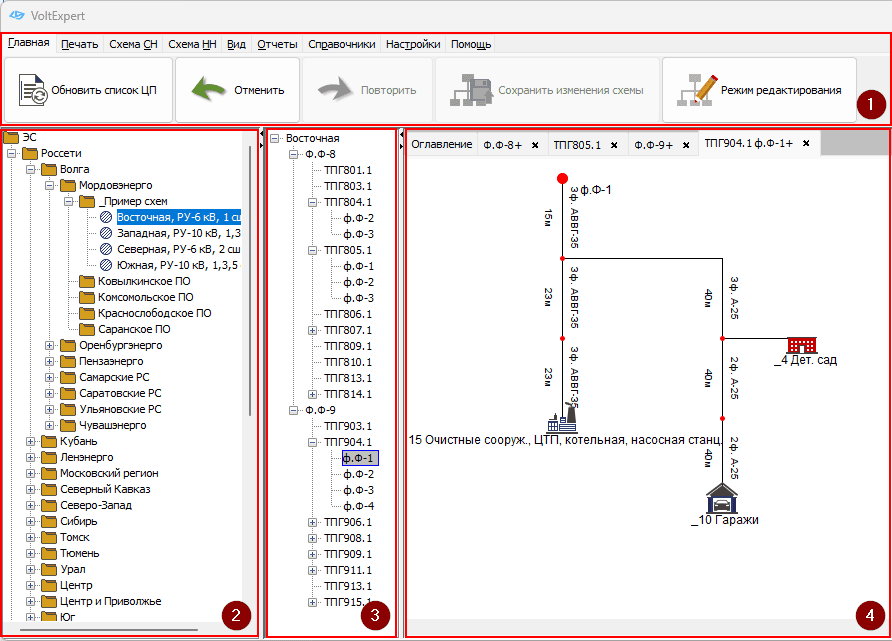The width and height of the screenshot is (892, 641).
Task: Expand the ТПГ906.1 tree node
Action: coord(313,522)
